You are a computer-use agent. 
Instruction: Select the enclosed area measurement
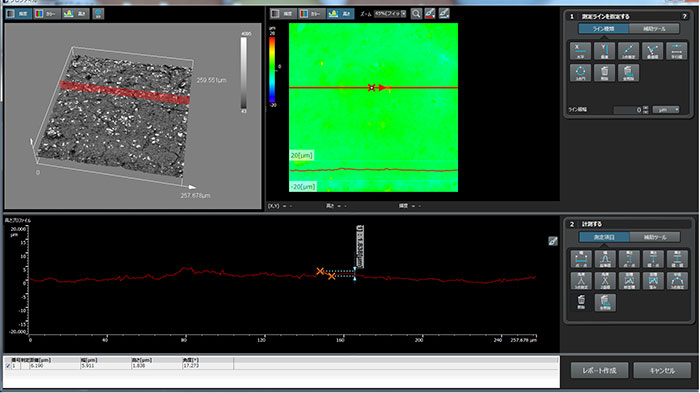[653, 281]
